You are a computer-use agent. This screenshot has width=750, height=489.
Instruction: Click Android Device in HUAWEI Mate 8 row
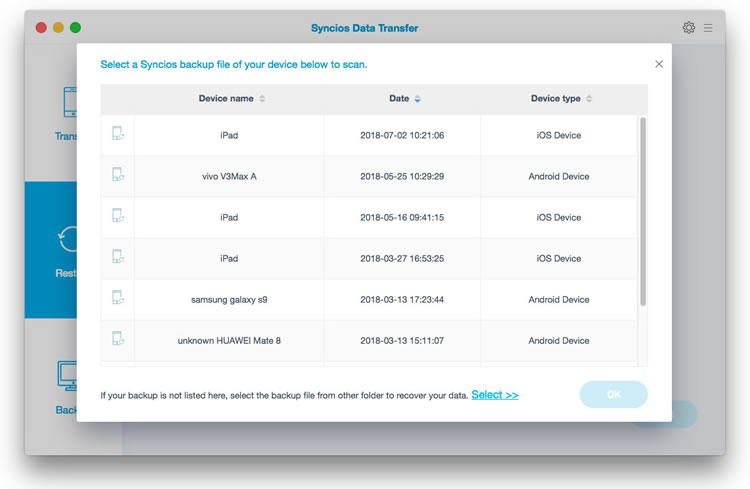click(559, 341)
